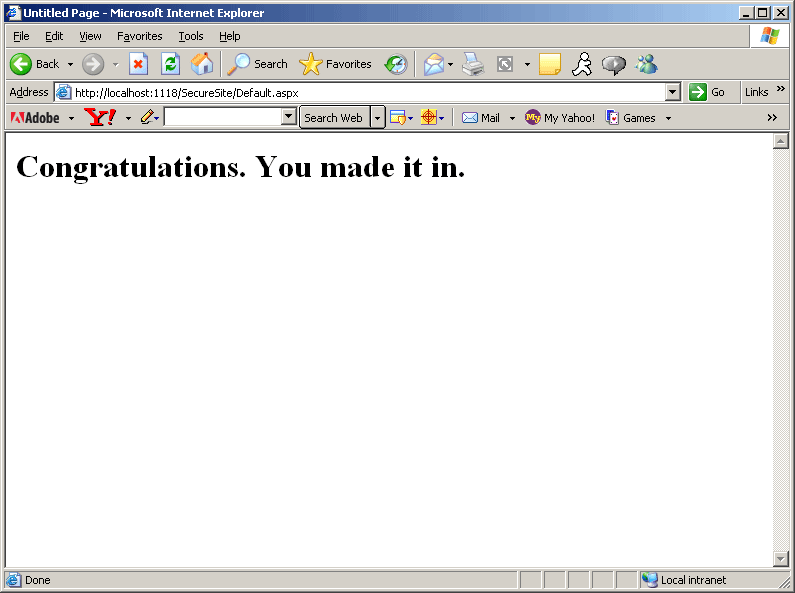Viewport: 795px width, 593px height.
Task: Open Favorites star toolbar button
Action: 335,64
